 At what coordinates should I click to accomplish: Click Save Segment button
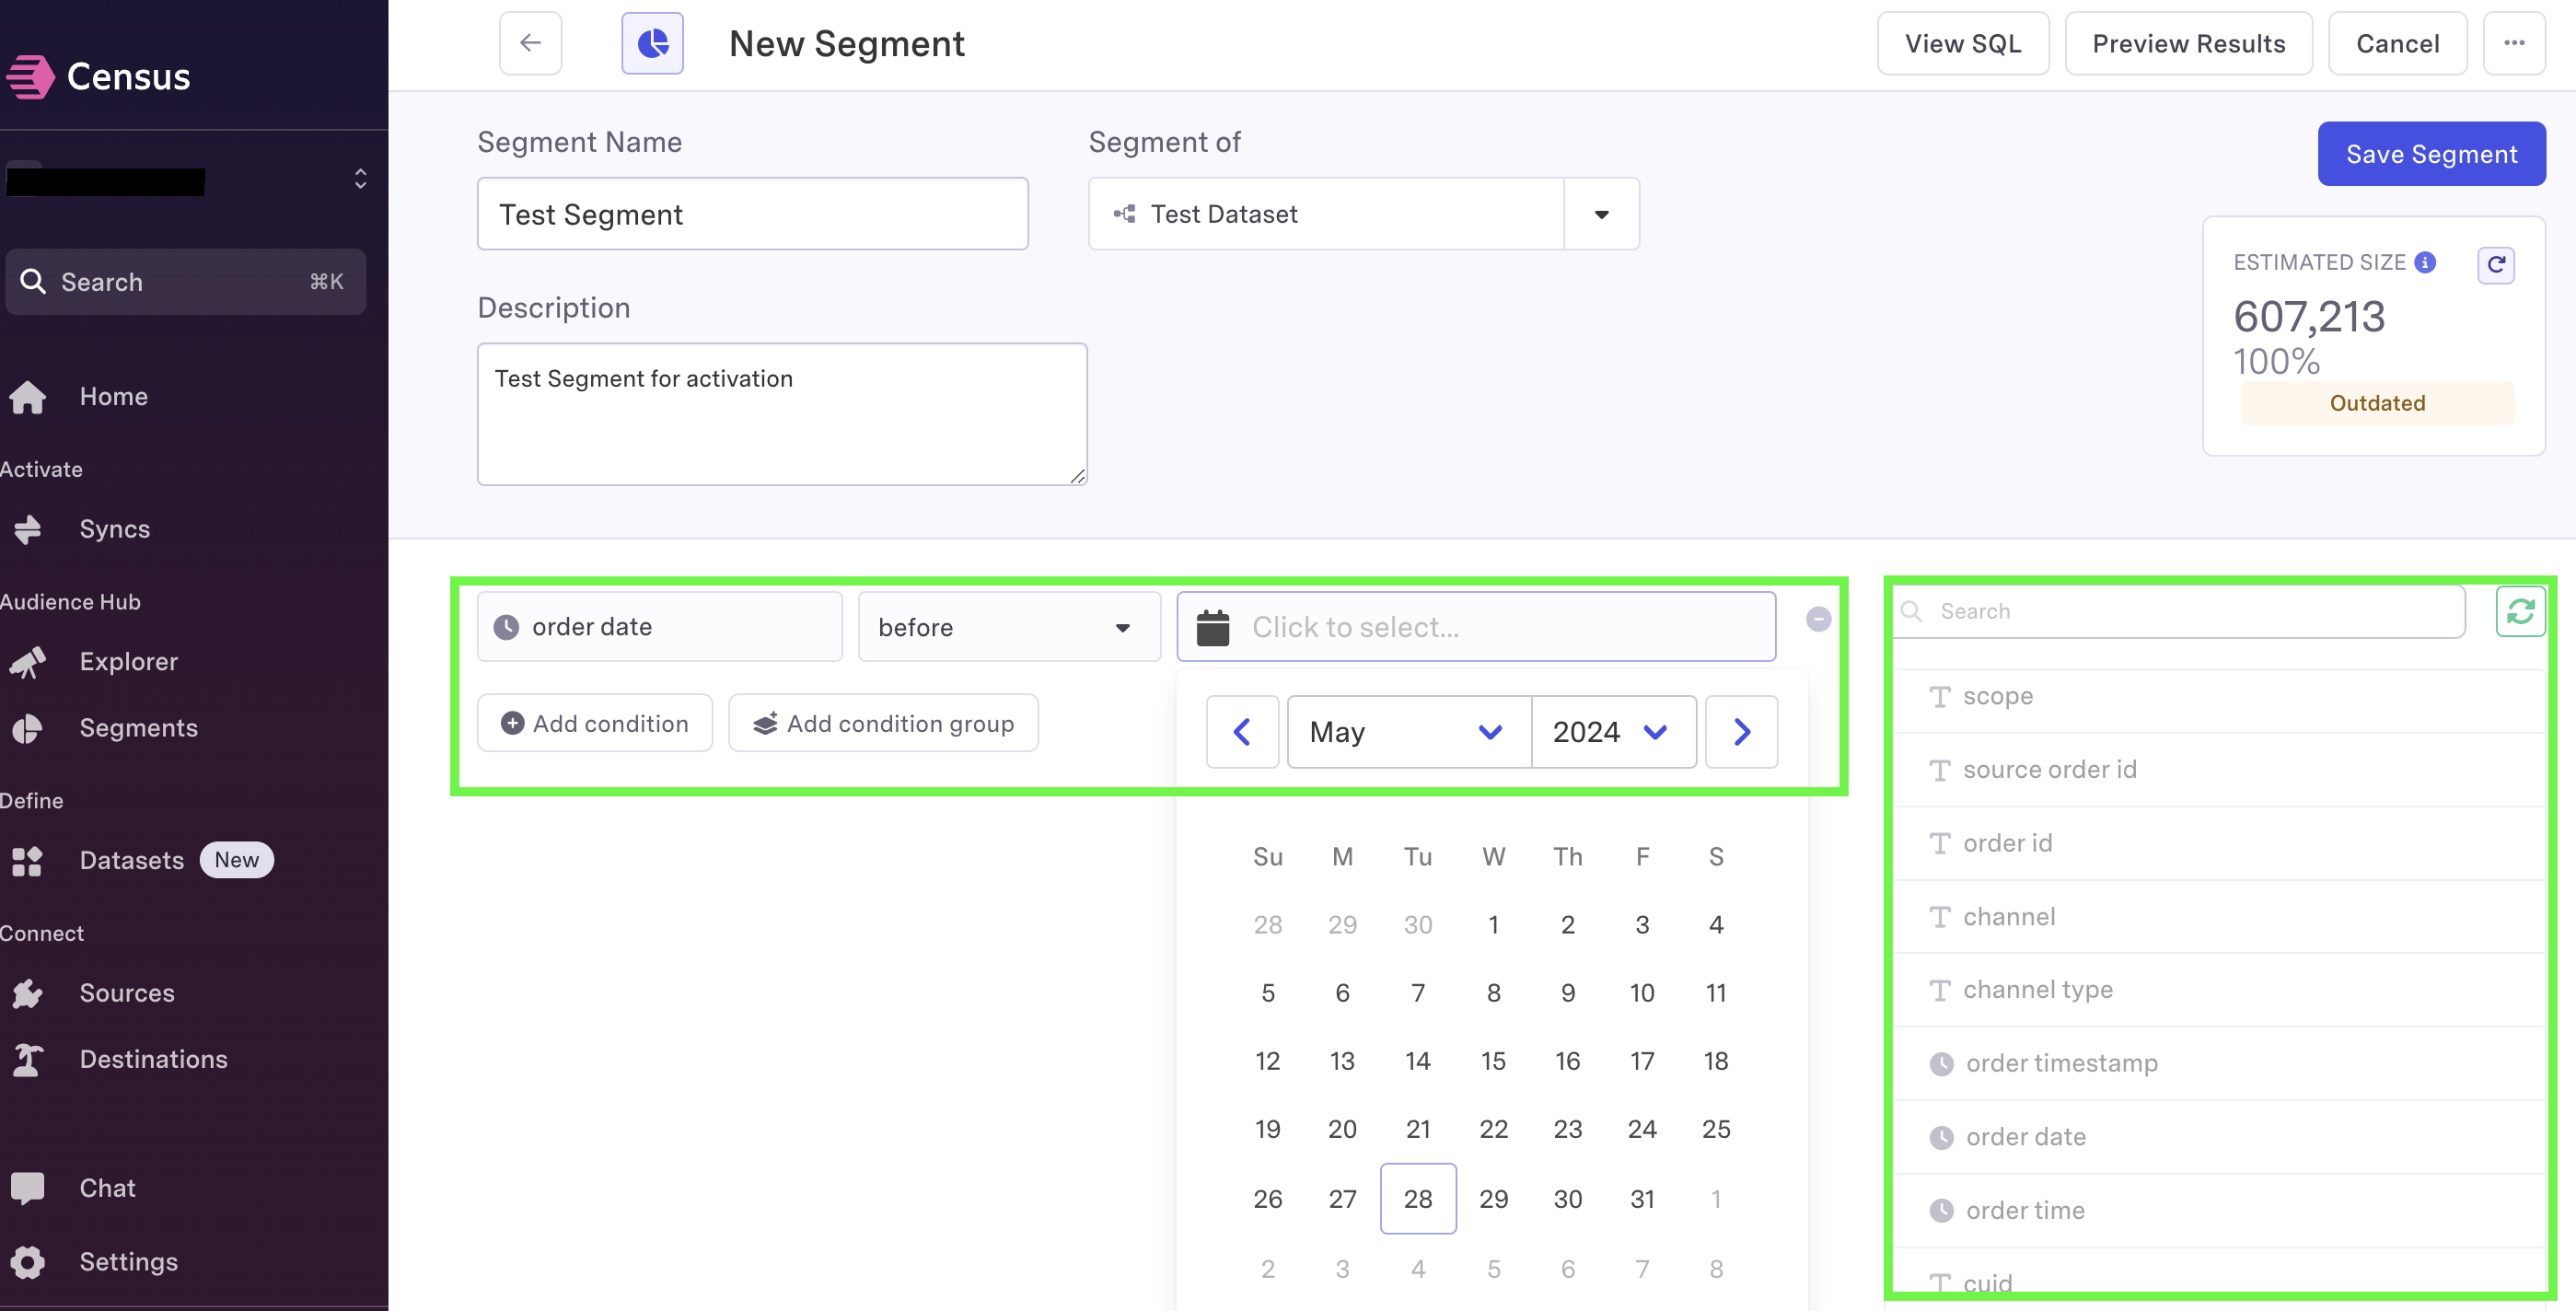click(2431, 154)
